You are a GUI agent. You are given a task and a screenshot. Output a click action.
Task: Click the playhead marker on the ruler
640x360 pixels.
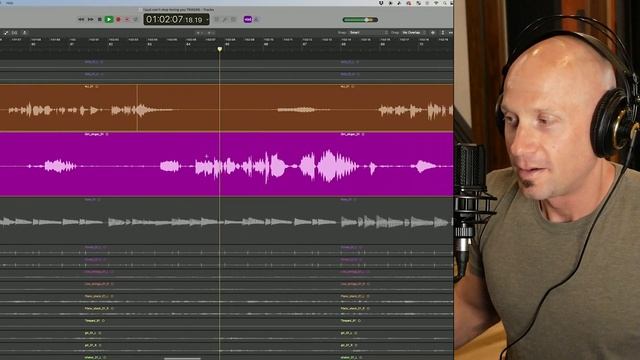220,49
